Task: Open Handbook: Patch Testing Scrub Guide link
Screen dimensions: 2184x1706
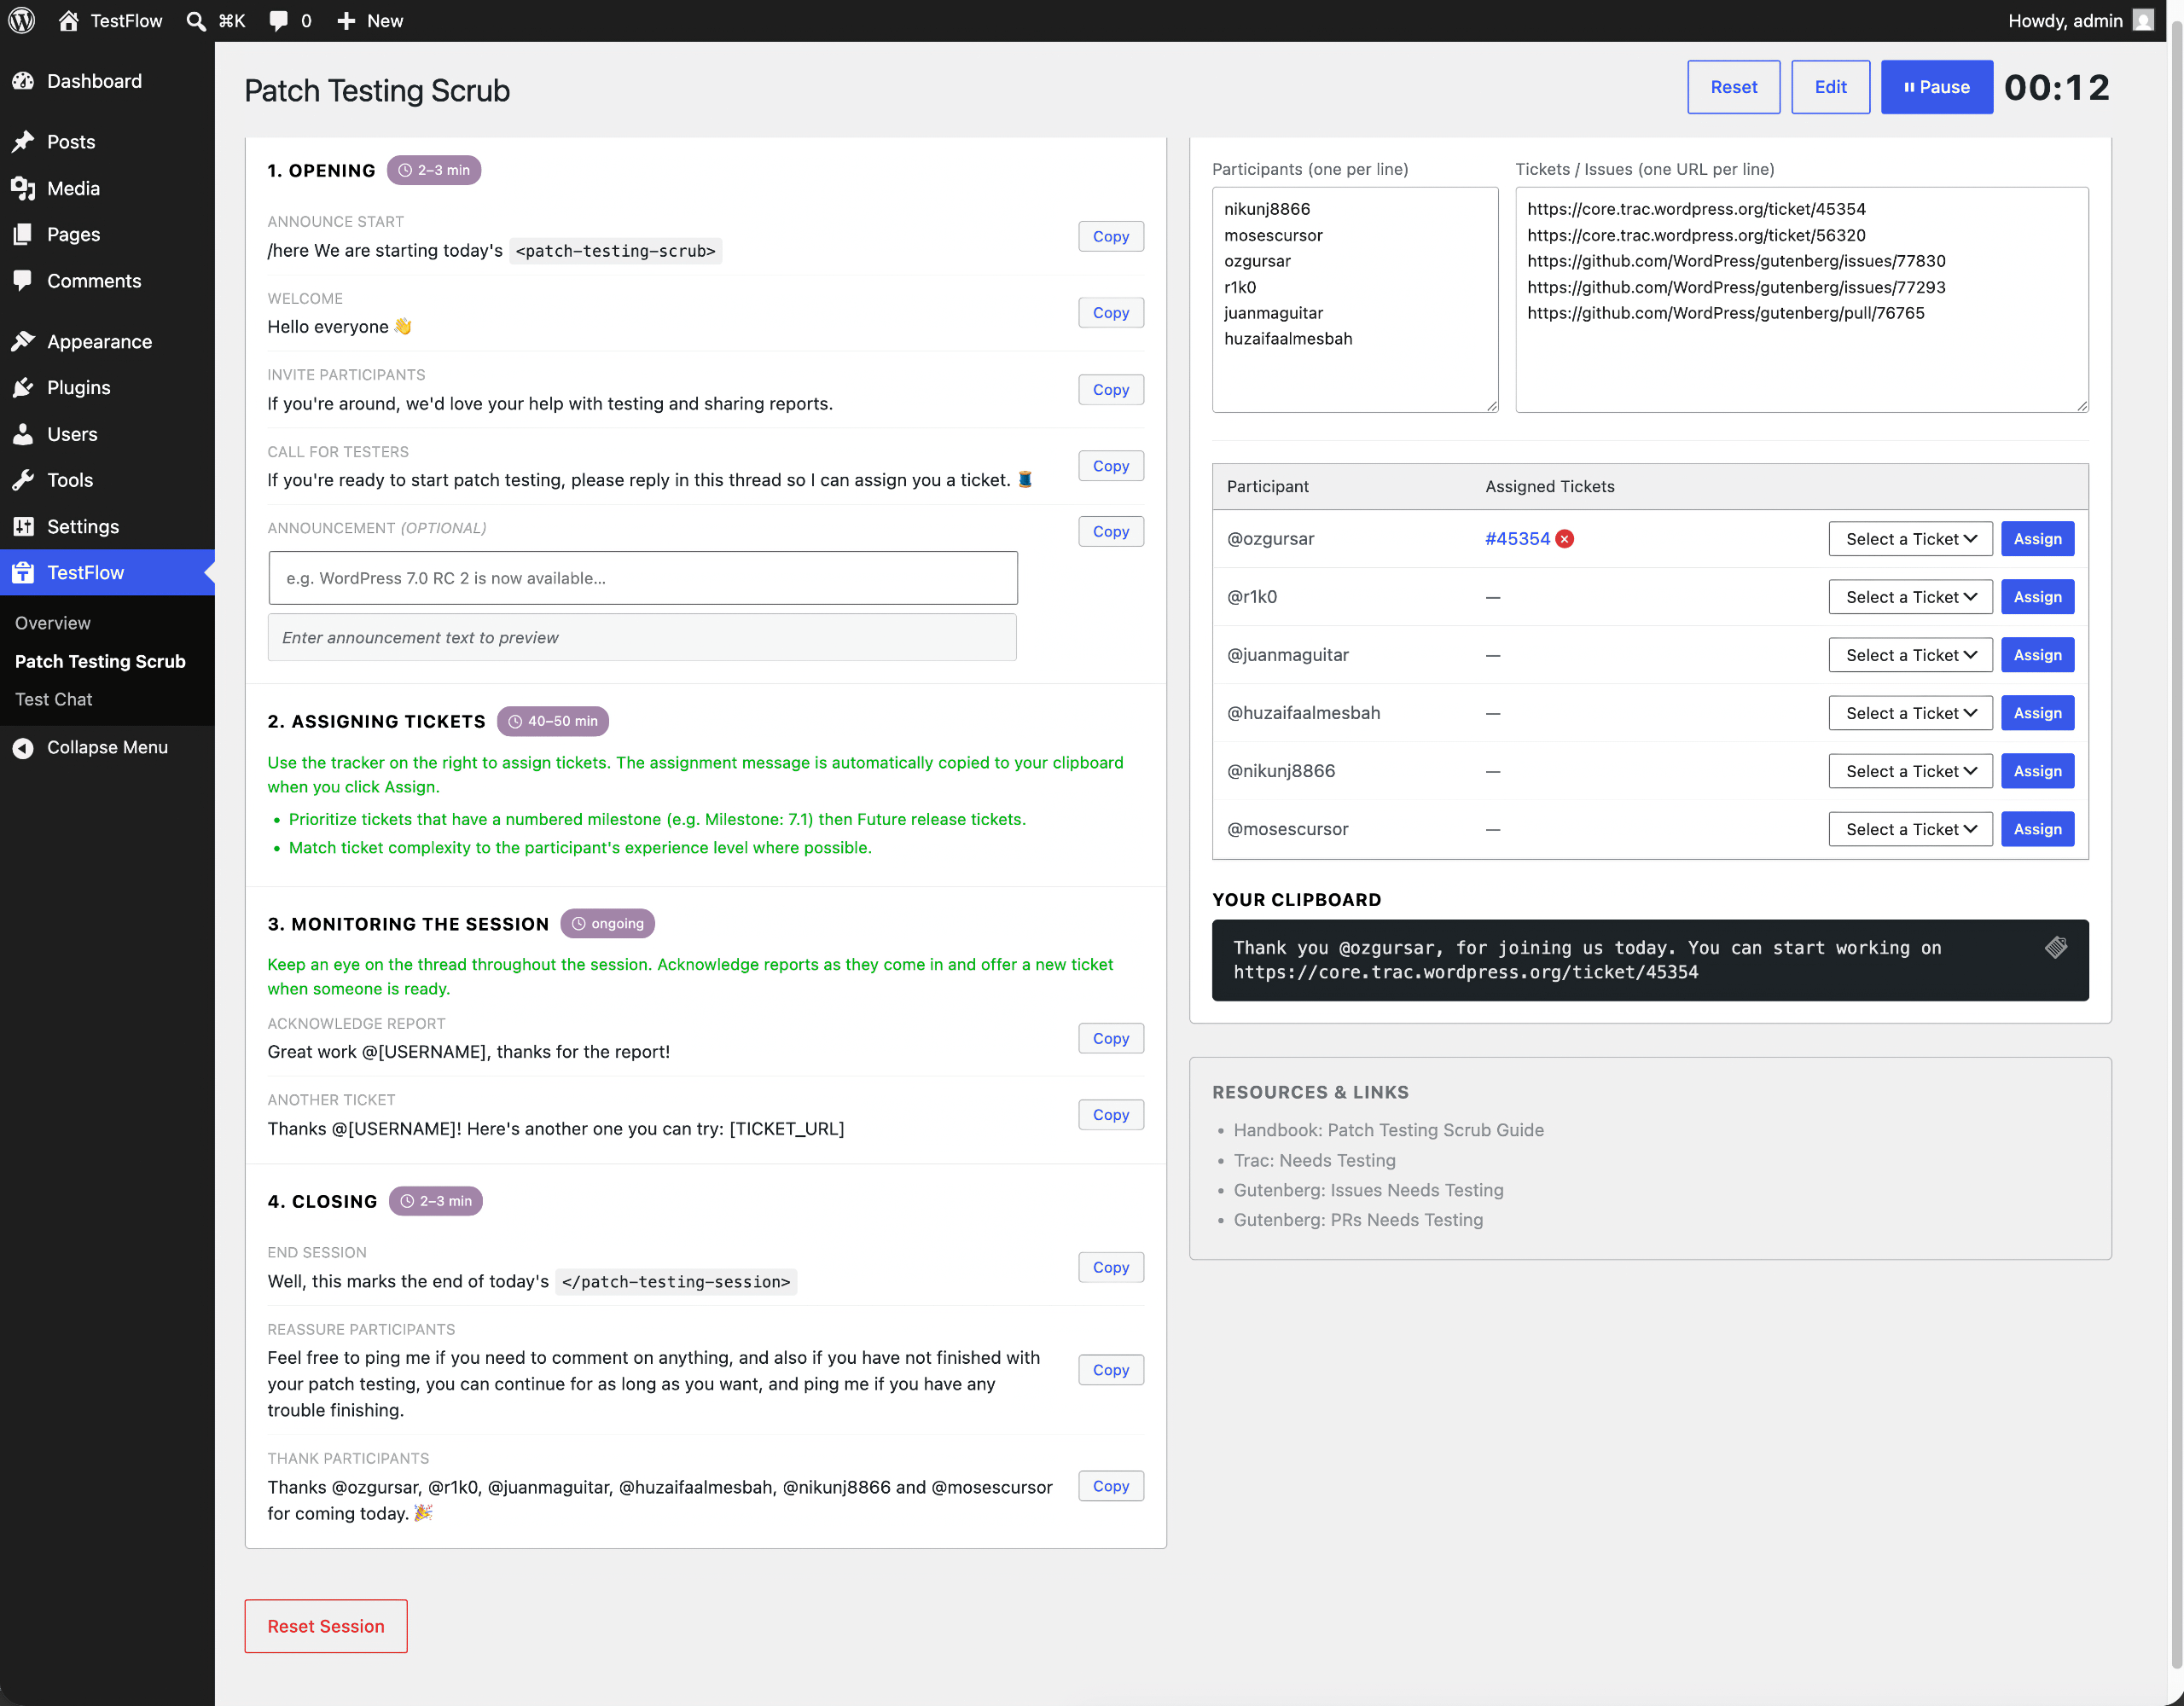Action: [1388, 1130]
